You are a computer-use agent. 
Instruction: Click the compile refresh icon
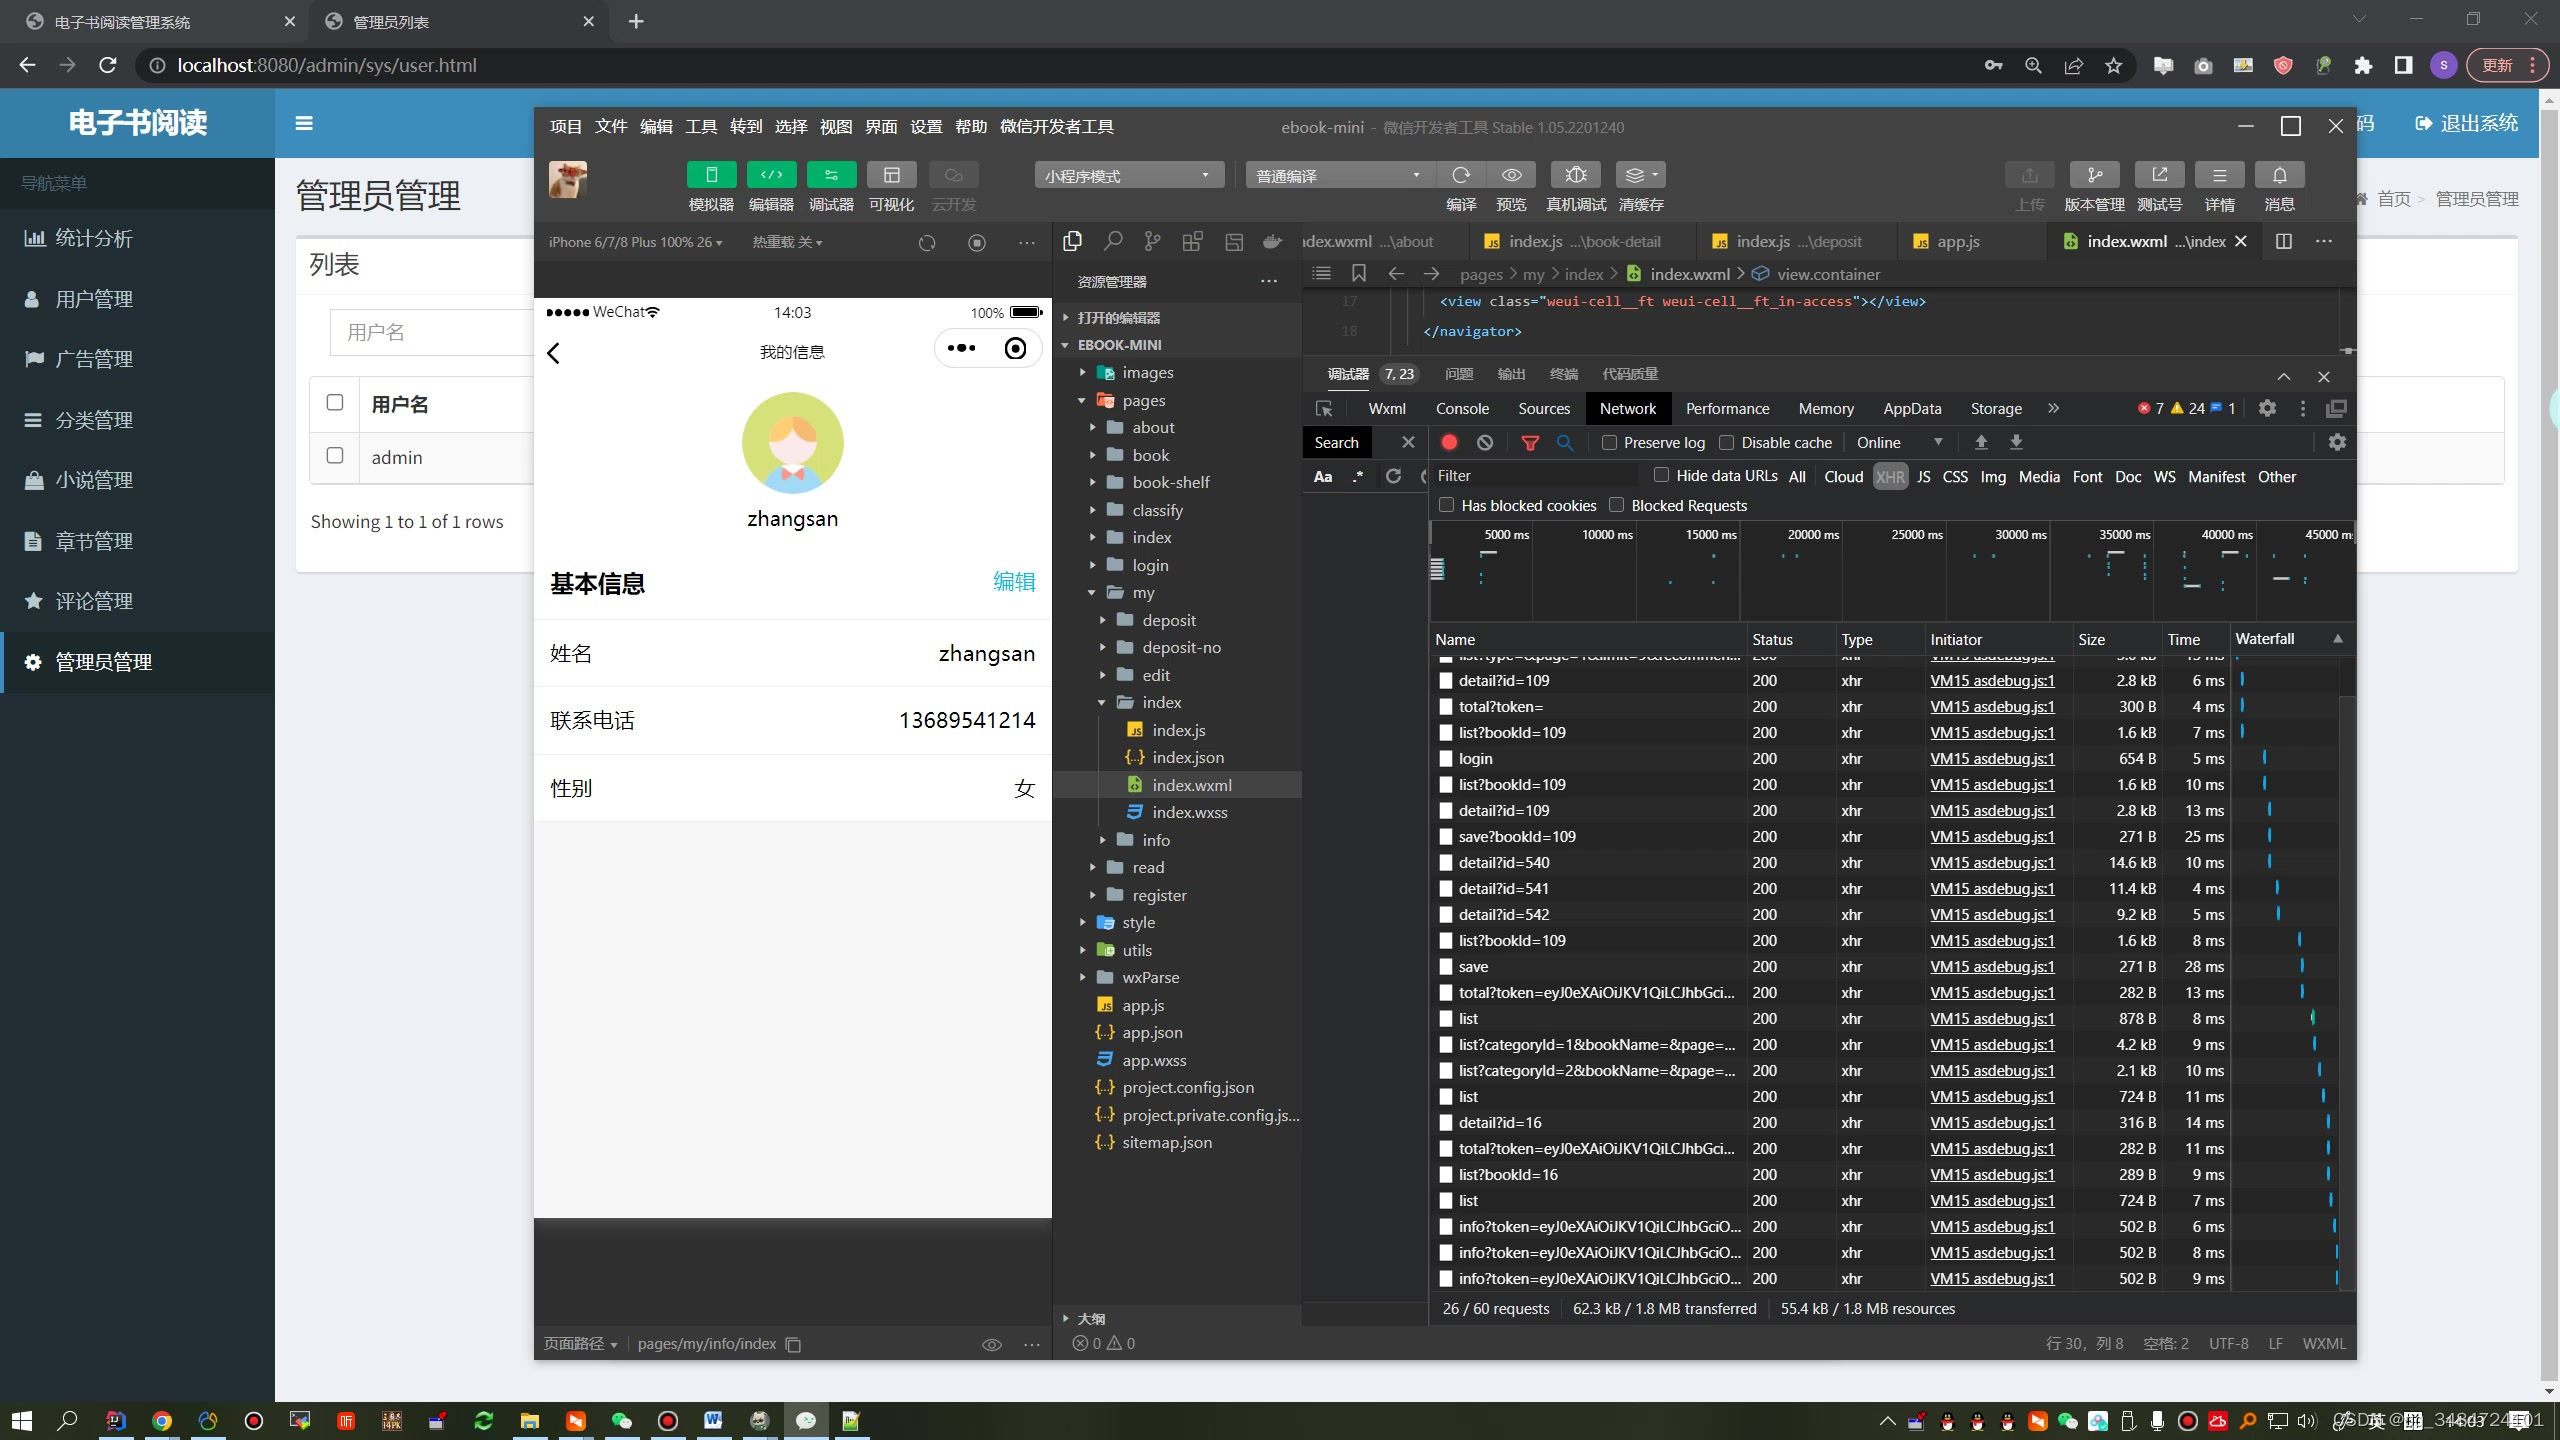1461,175
